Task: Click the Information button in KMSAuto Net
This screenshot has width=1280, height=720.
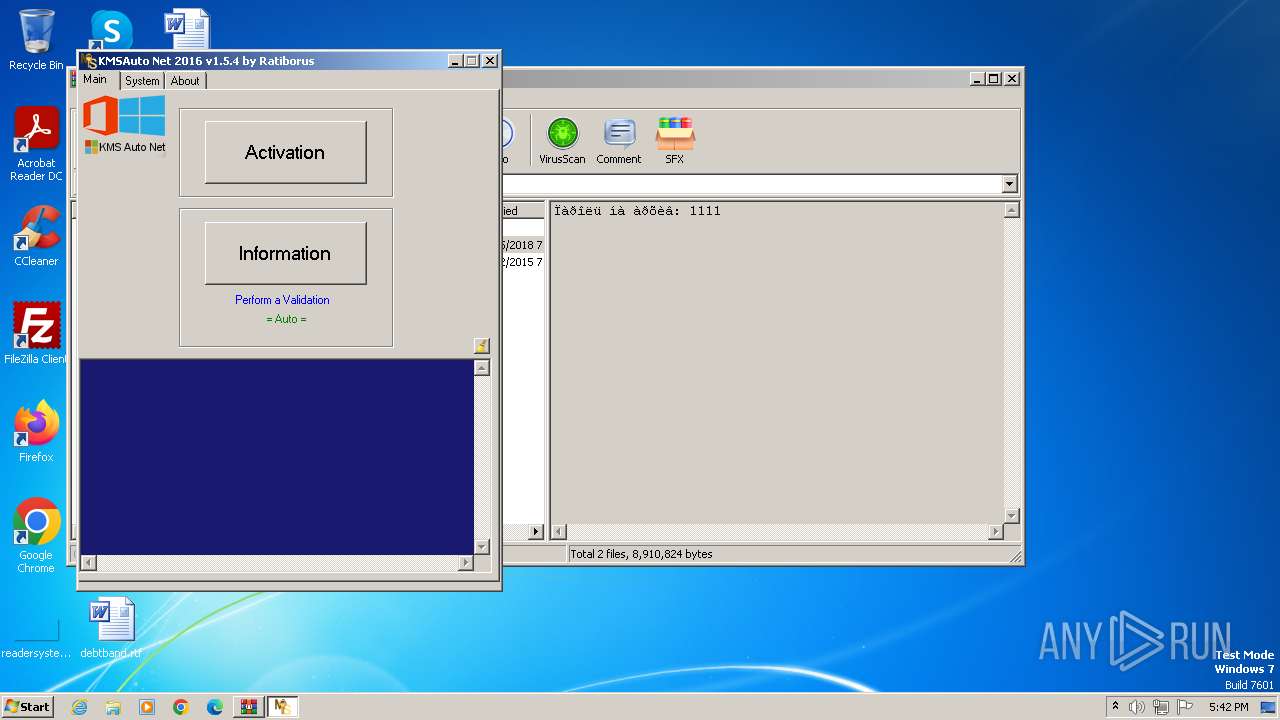Action: [x=285, y=253]
